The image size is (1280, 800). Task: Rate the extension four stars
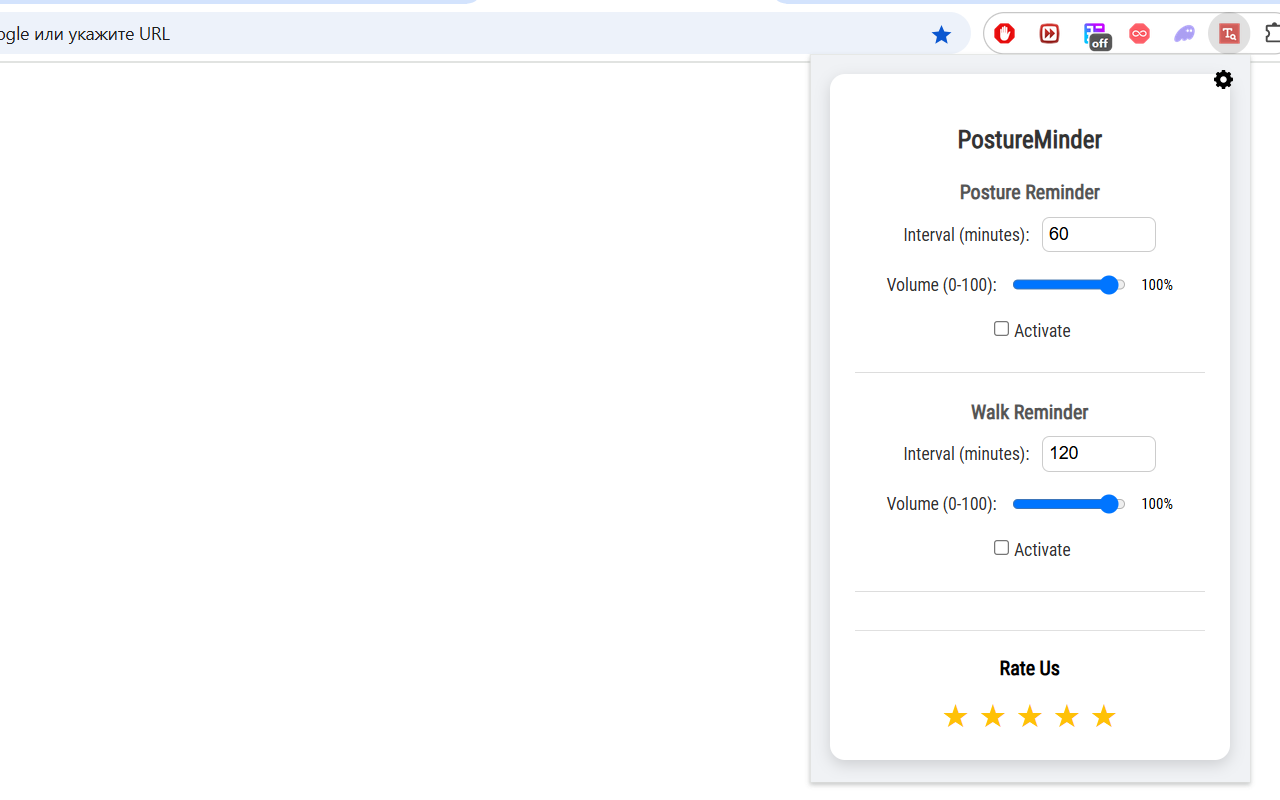(x=1067, y=716)
